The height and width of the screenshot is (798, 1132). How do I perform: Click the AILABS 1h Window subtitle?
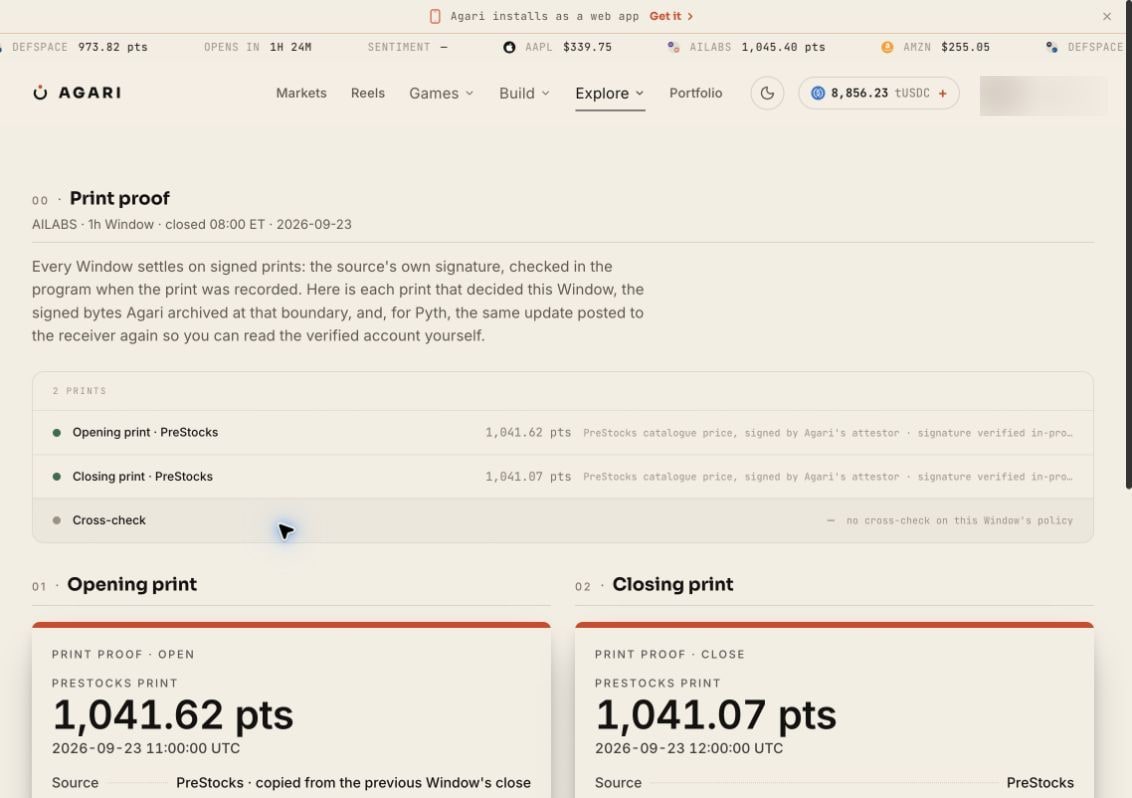[191, 225]
